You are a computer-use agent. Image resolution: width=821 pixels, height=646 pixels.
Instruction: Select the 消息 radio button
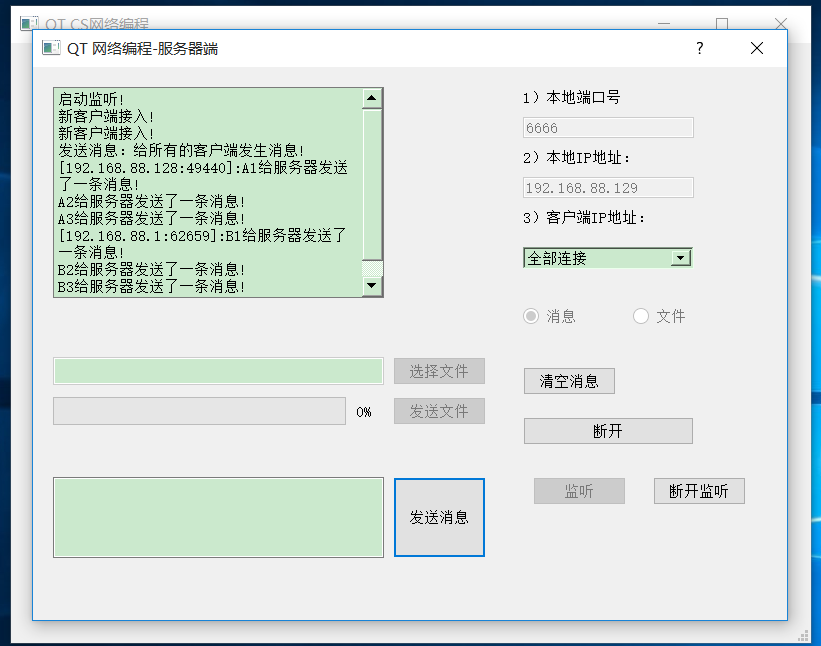click(530, 316)
